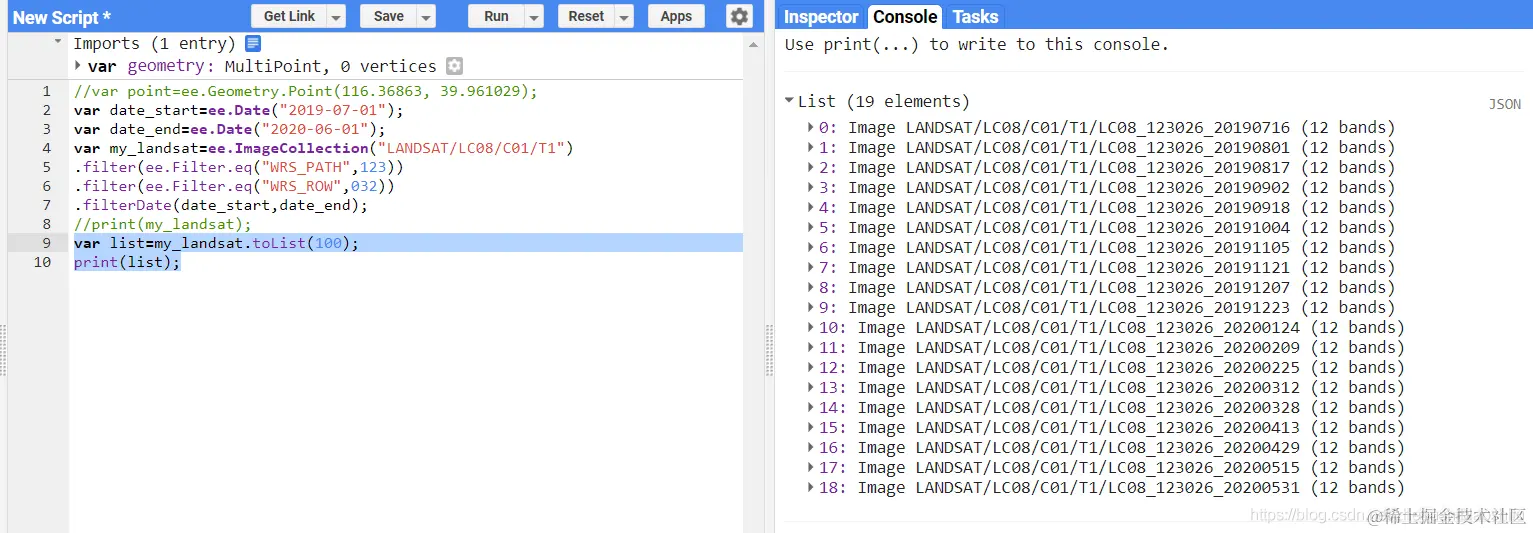Click the editor-console panel divider handle
This screenshot has width=1533, height=533.
coord(770,350)
